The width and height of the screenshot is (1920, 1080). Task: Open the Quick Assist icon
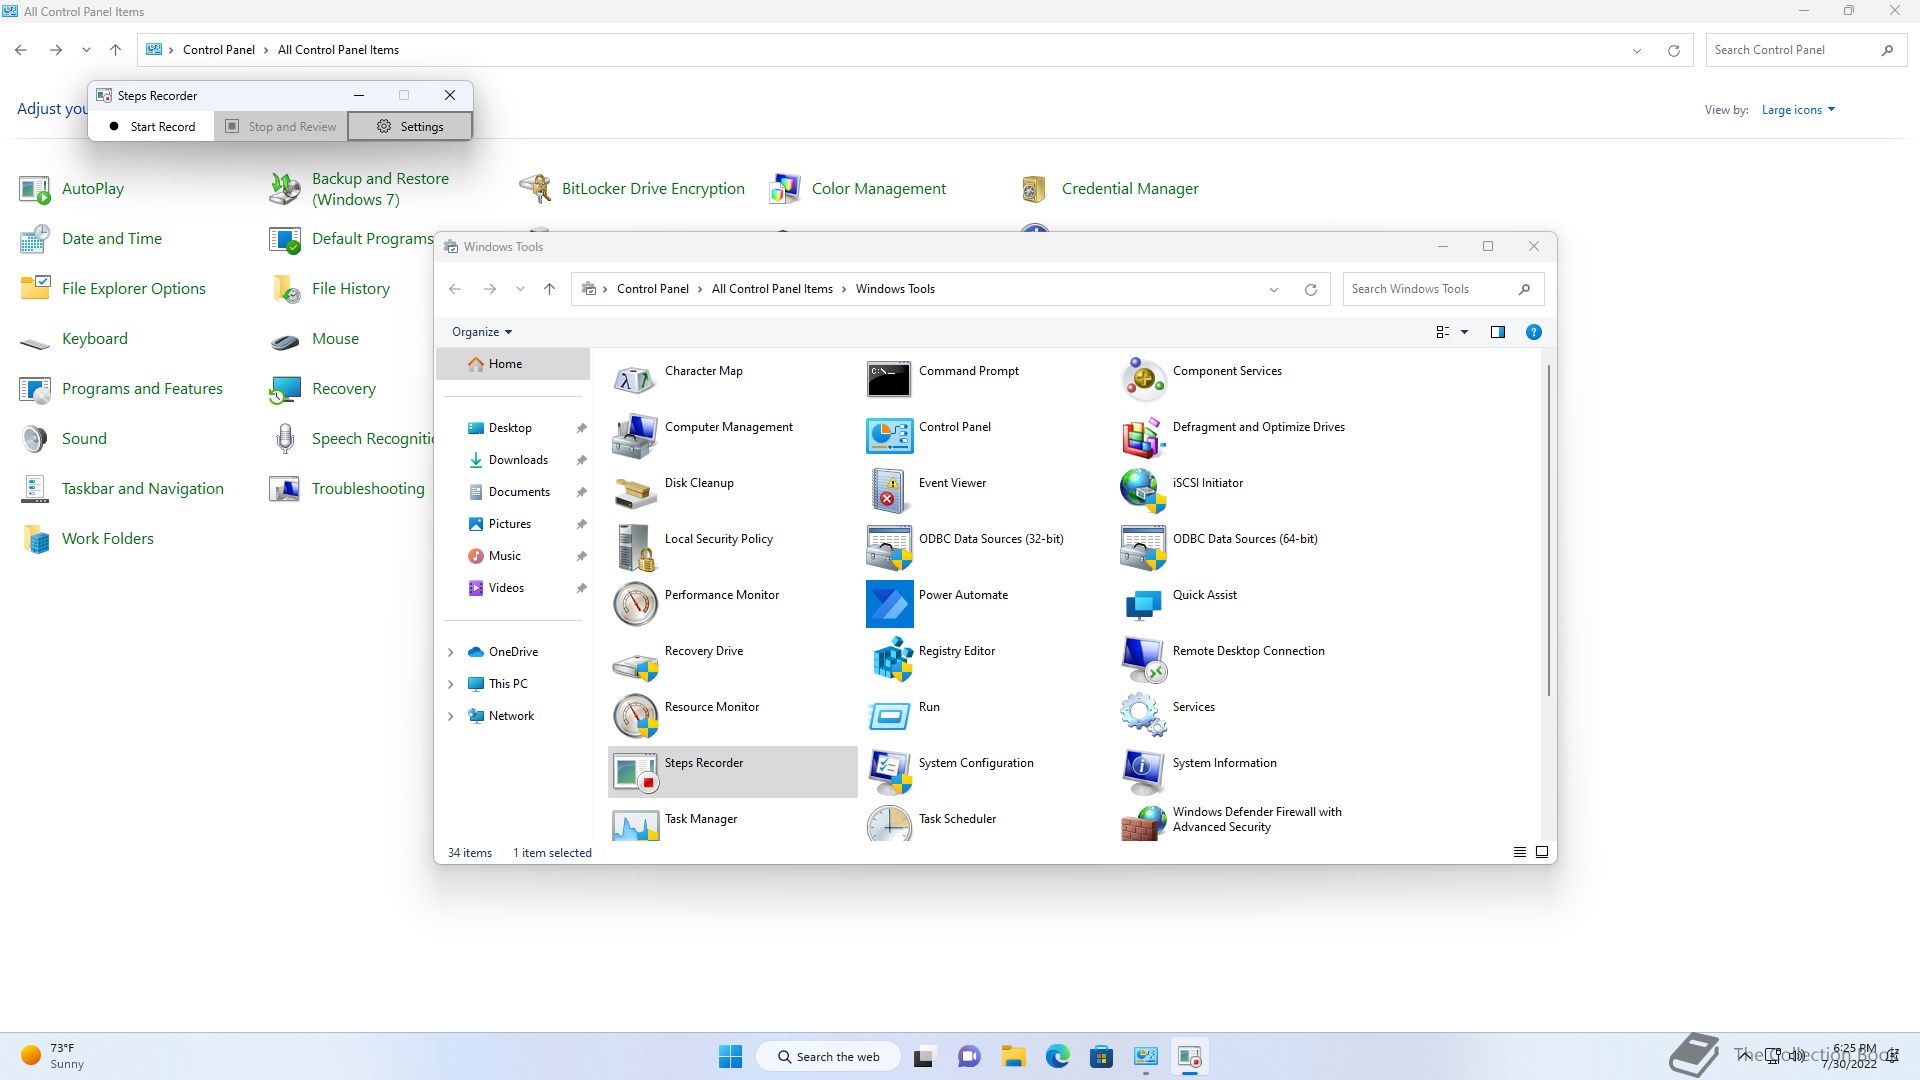1143,604
